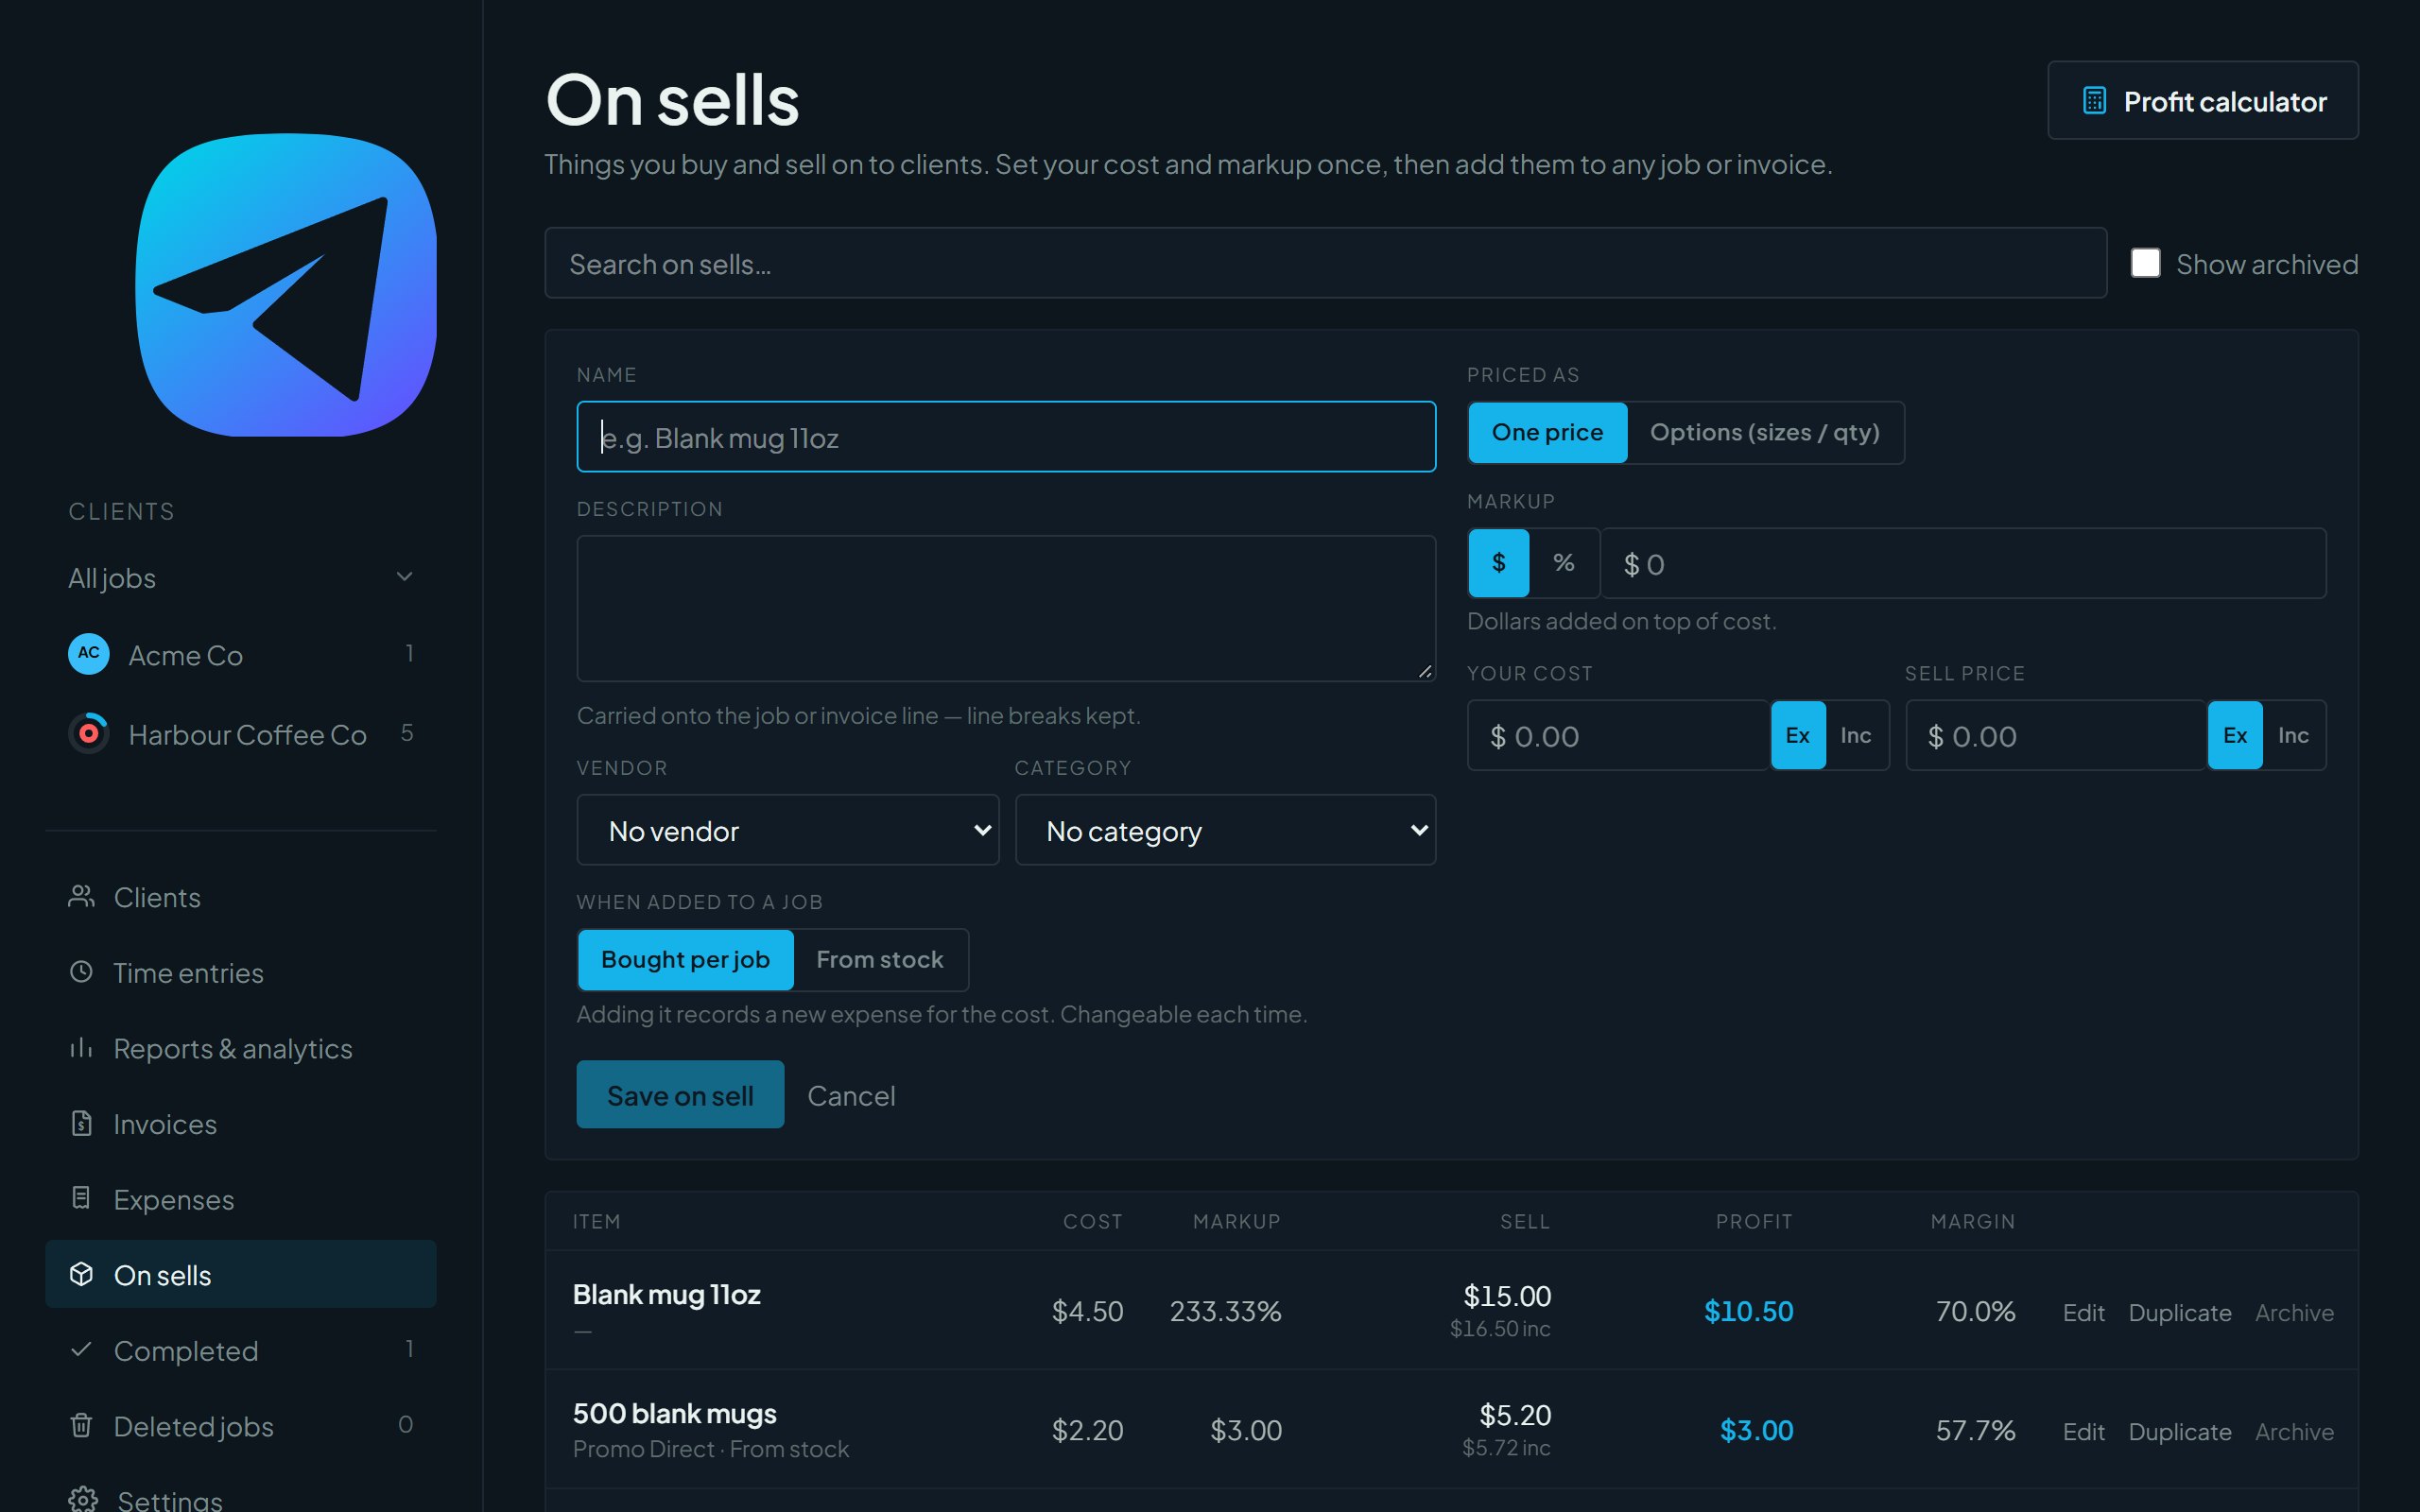Open Invoices page
Image resolution: width=2420 pixels, height=1512 pixels.
(241, 1123)
